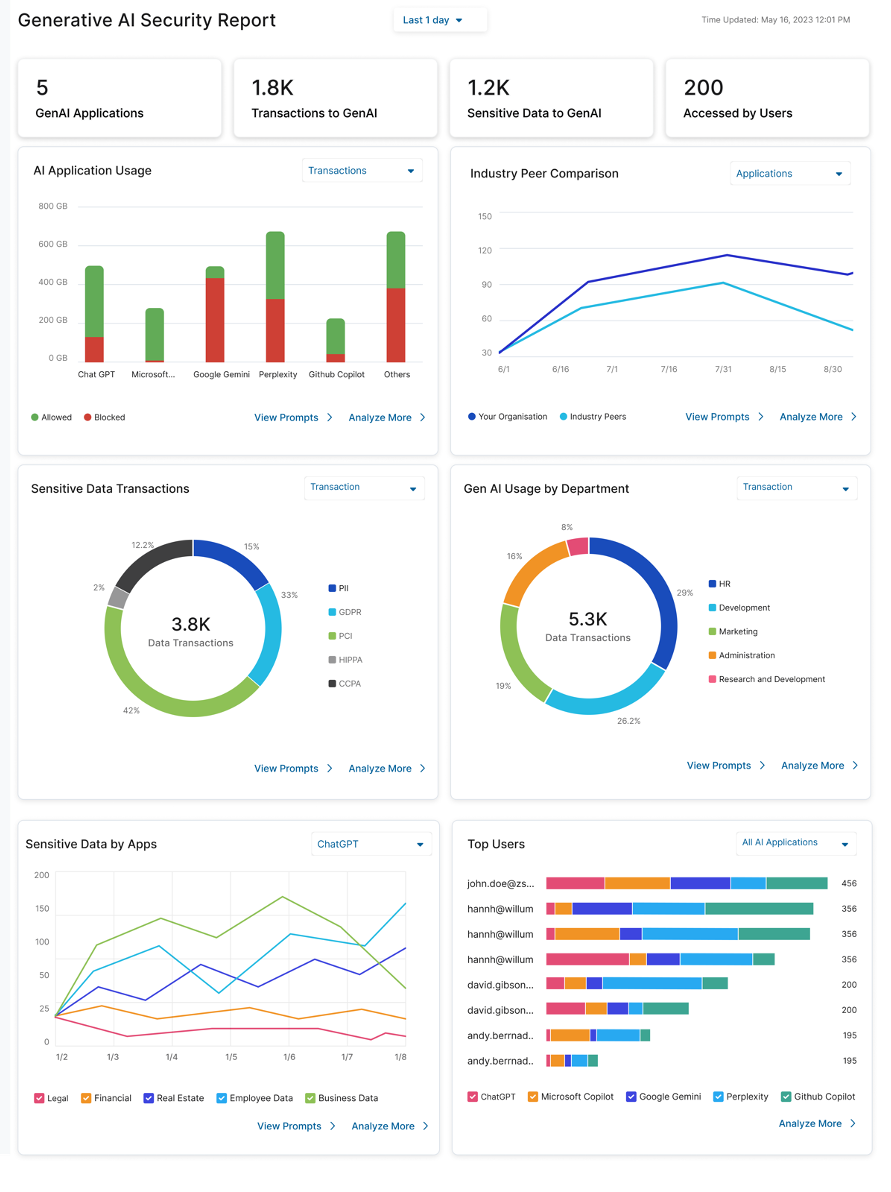Image resolution: width=891 pixels, height=1192 pixels.
Task: Click the Microsoft... bar label in usage chart
Action: click(x=153, y=375)
